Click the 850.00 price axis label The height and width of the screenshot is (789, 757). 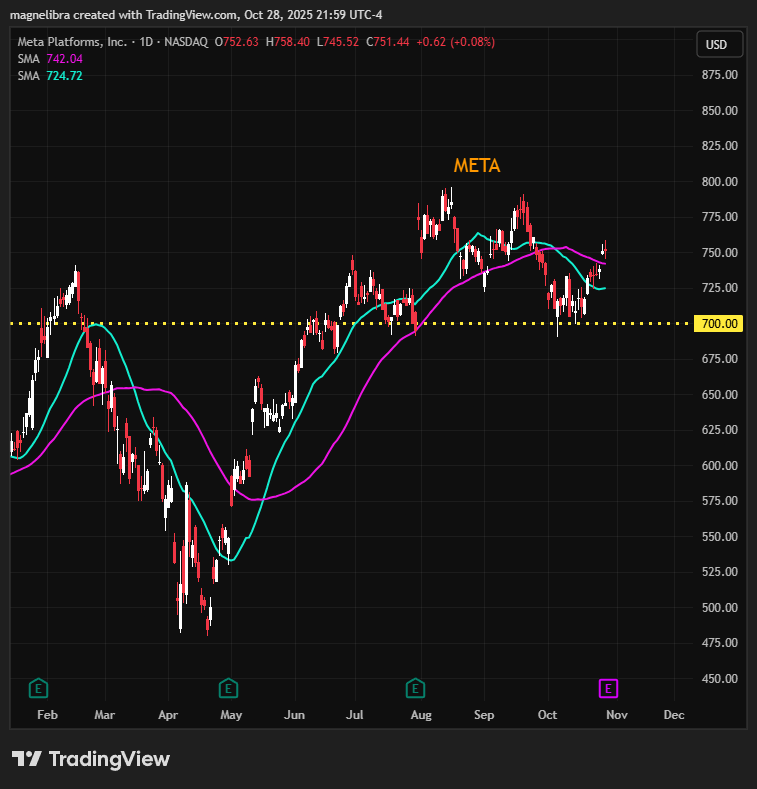[x=720, y=111]
